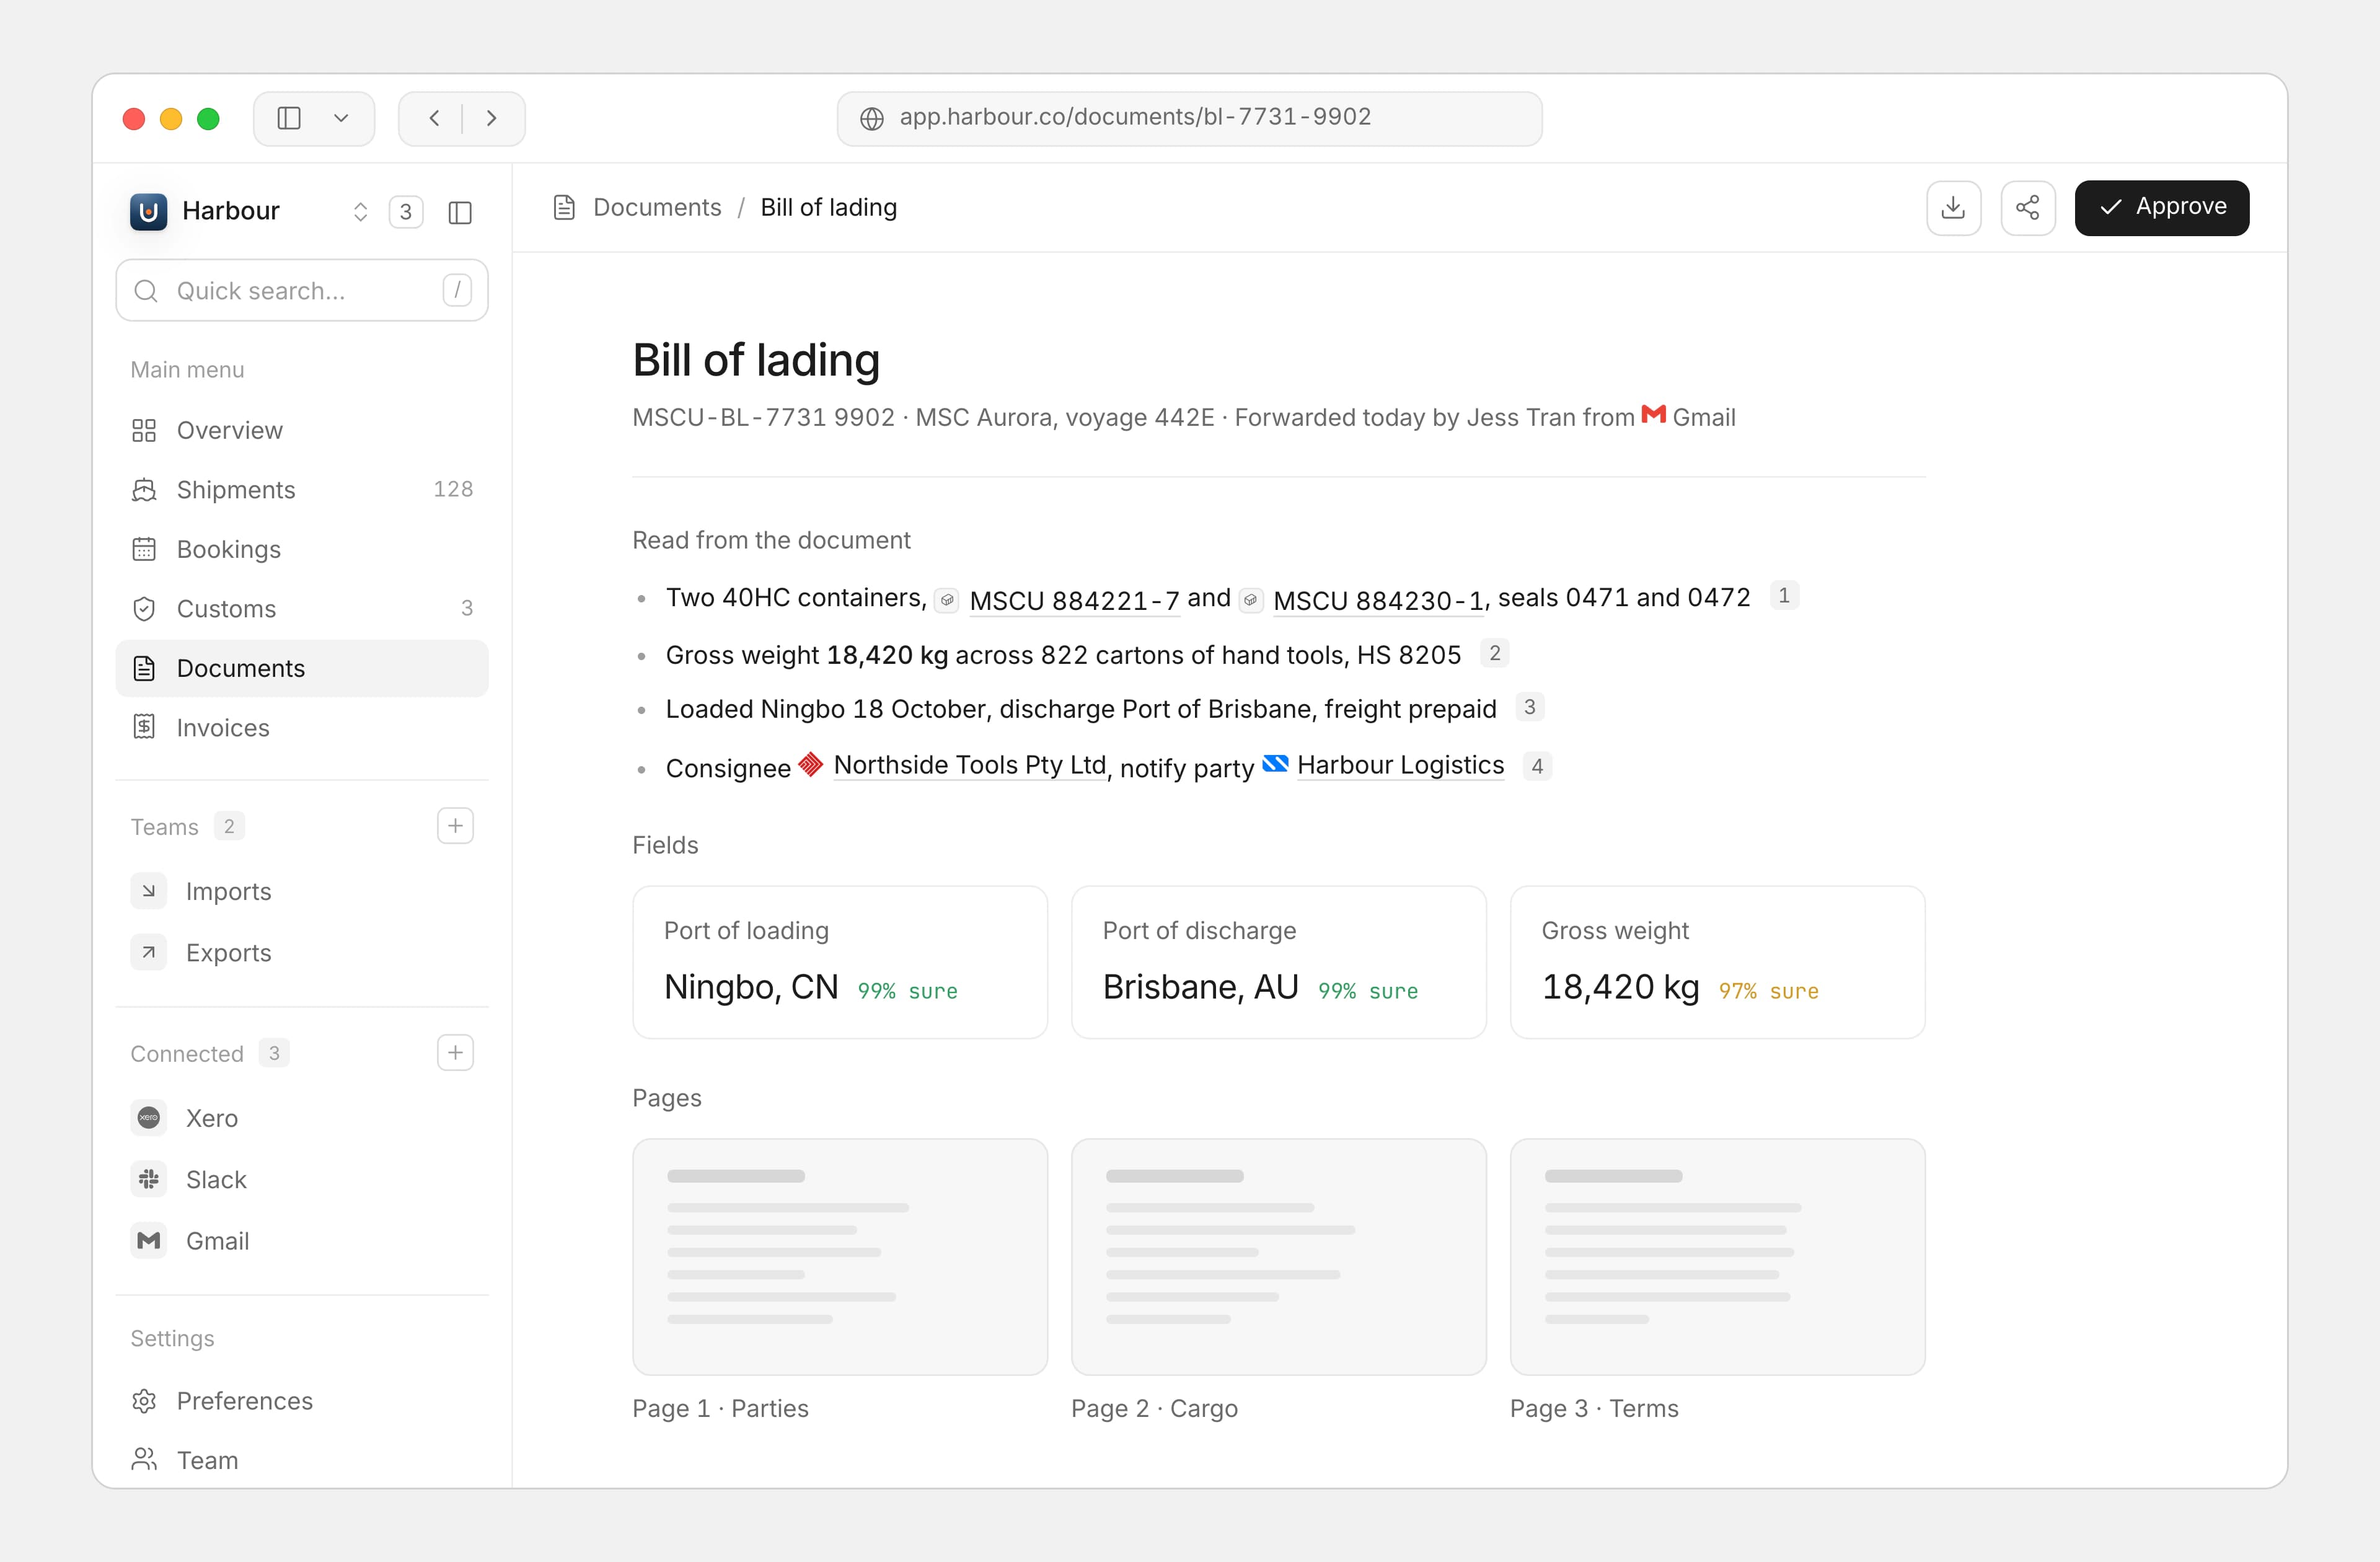Go back with the left chevron
The width and height of the screenshot is (2380, 1562).
tap(434, 118)
